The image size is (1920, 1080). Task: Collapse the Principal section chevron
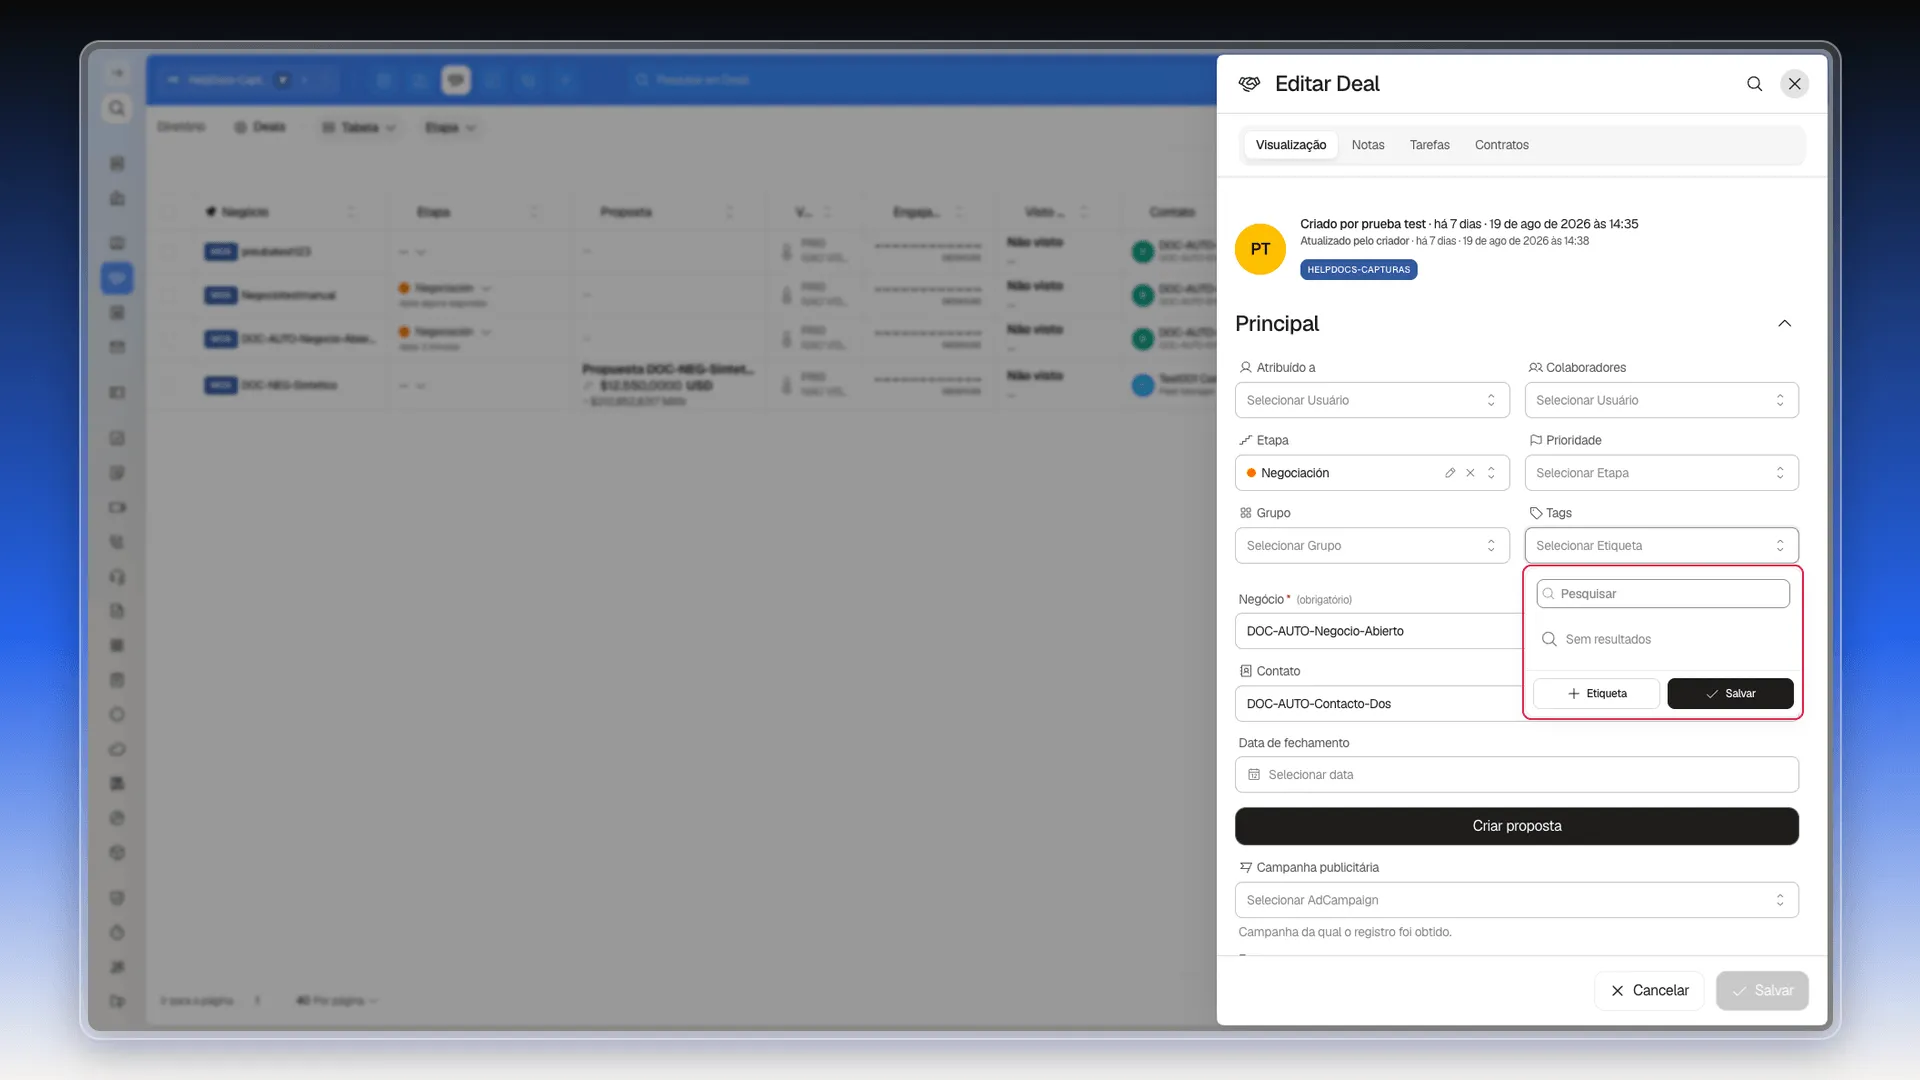[1784, 323]
